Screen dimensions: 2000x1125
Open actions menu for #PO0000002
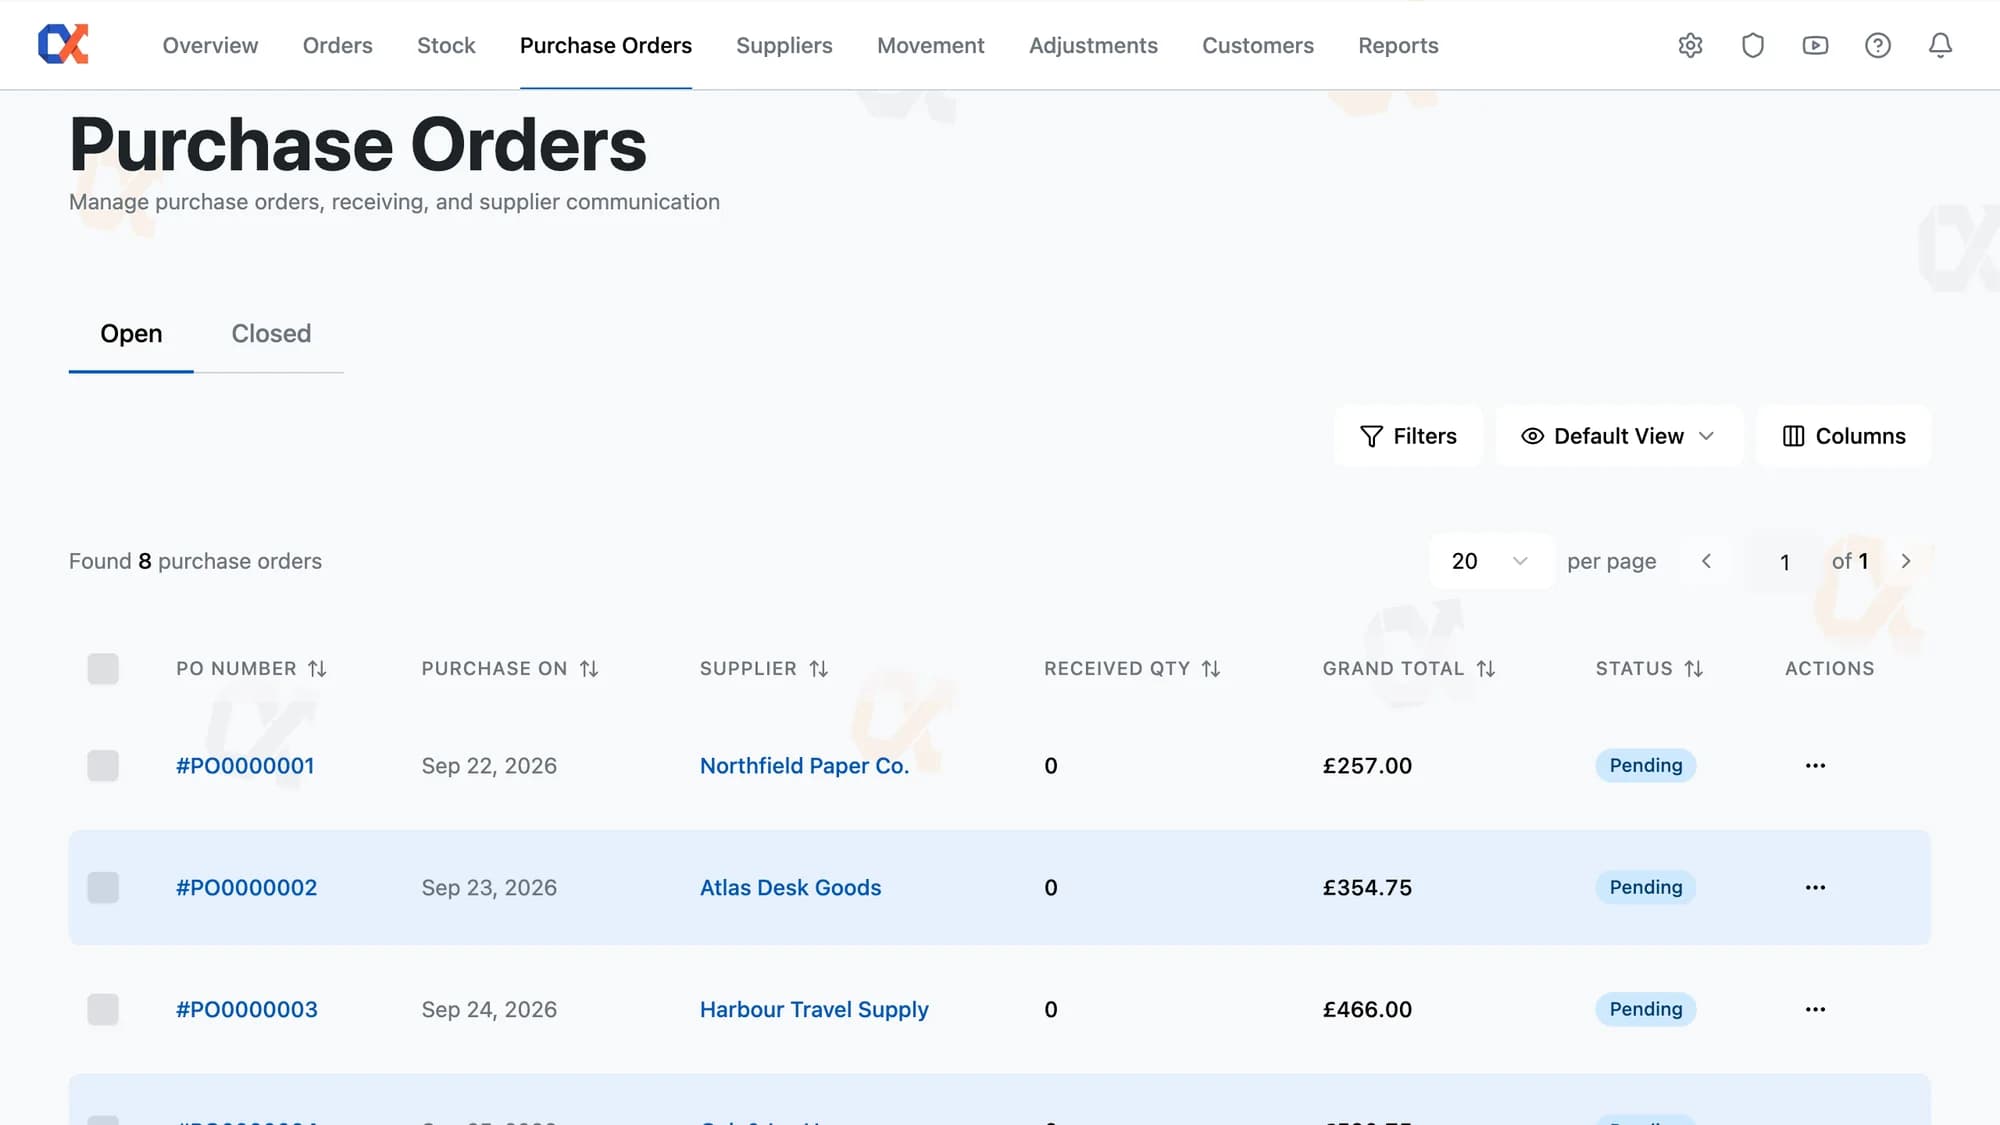[x=1815, y=887]
